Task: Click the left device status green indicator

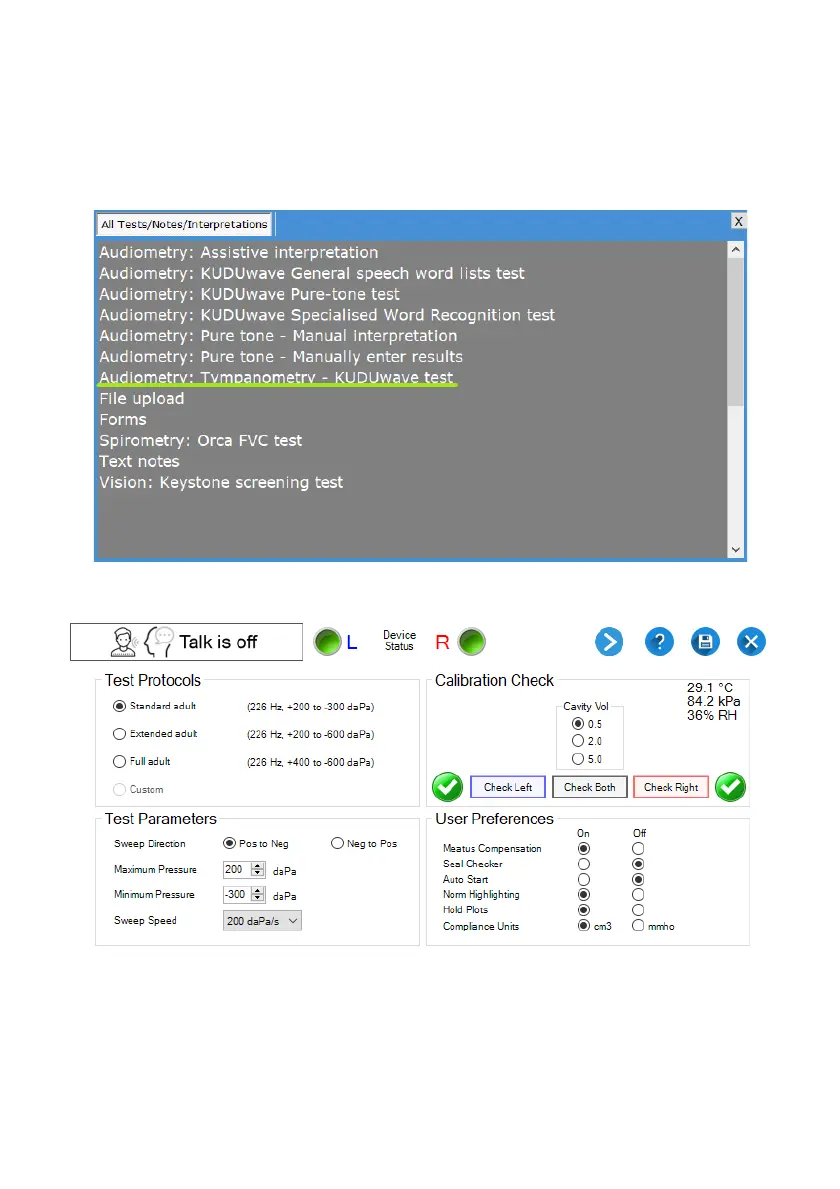Action: coord(328,642)
